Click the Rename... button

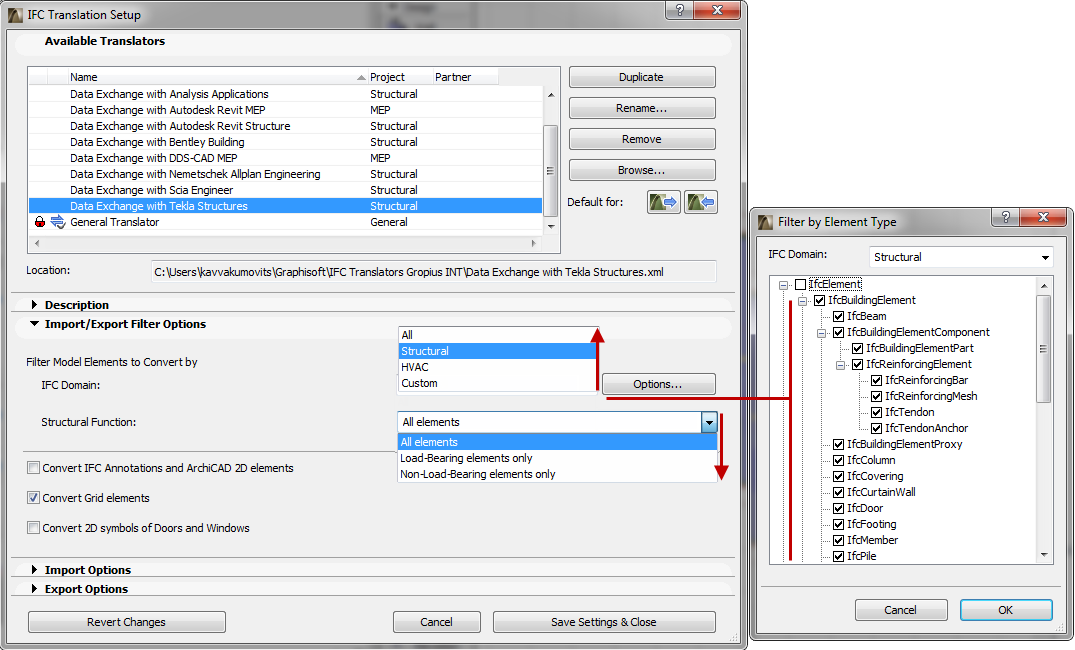(x=642, y=108)
